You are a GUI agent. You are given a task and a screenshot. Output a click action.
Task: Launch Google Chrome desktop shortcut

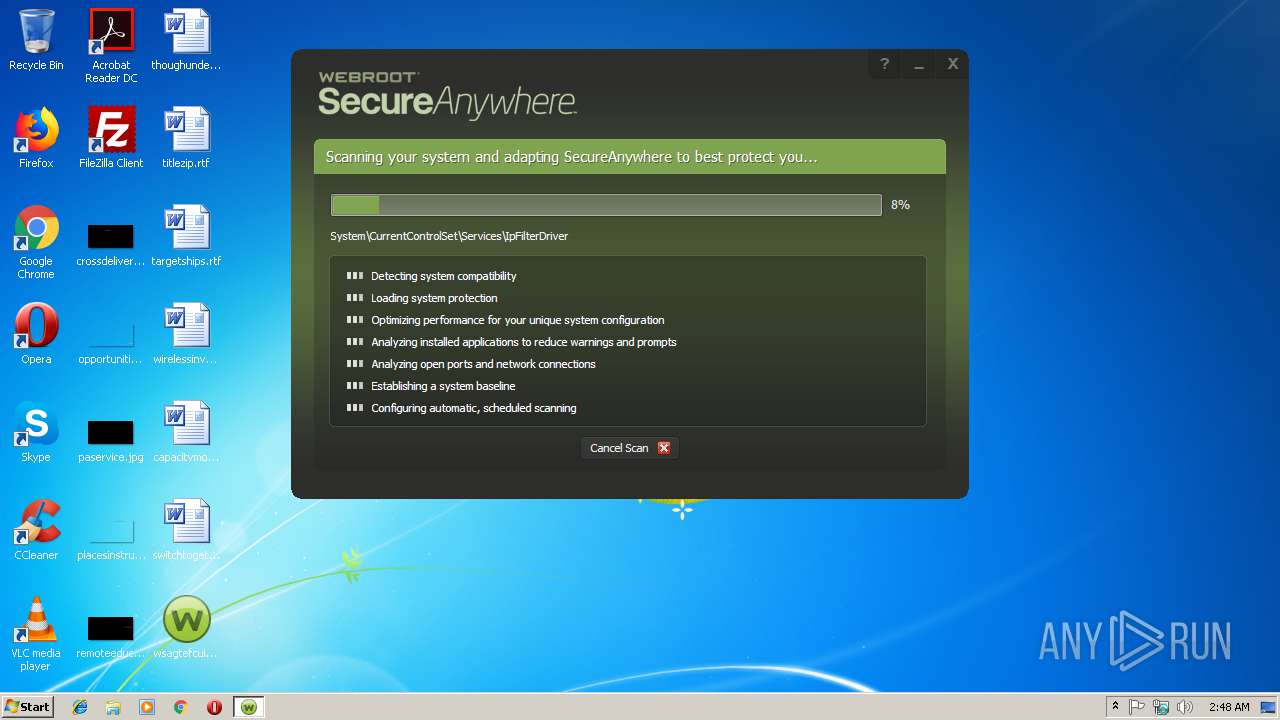pos(36,242)
